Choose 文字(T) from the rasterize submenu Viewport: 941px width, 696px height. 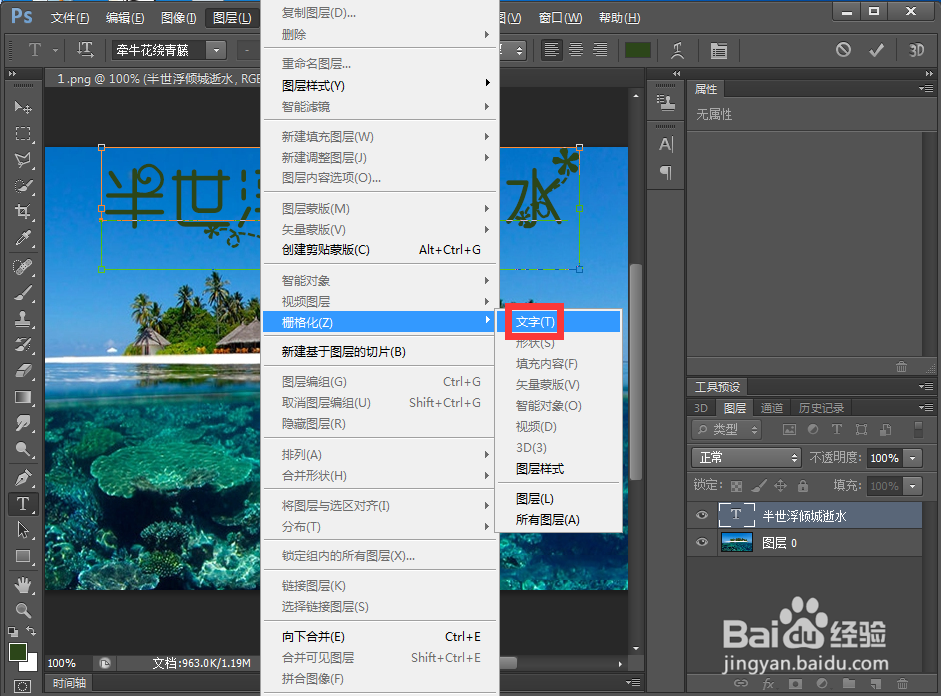(x=534, y=321)
